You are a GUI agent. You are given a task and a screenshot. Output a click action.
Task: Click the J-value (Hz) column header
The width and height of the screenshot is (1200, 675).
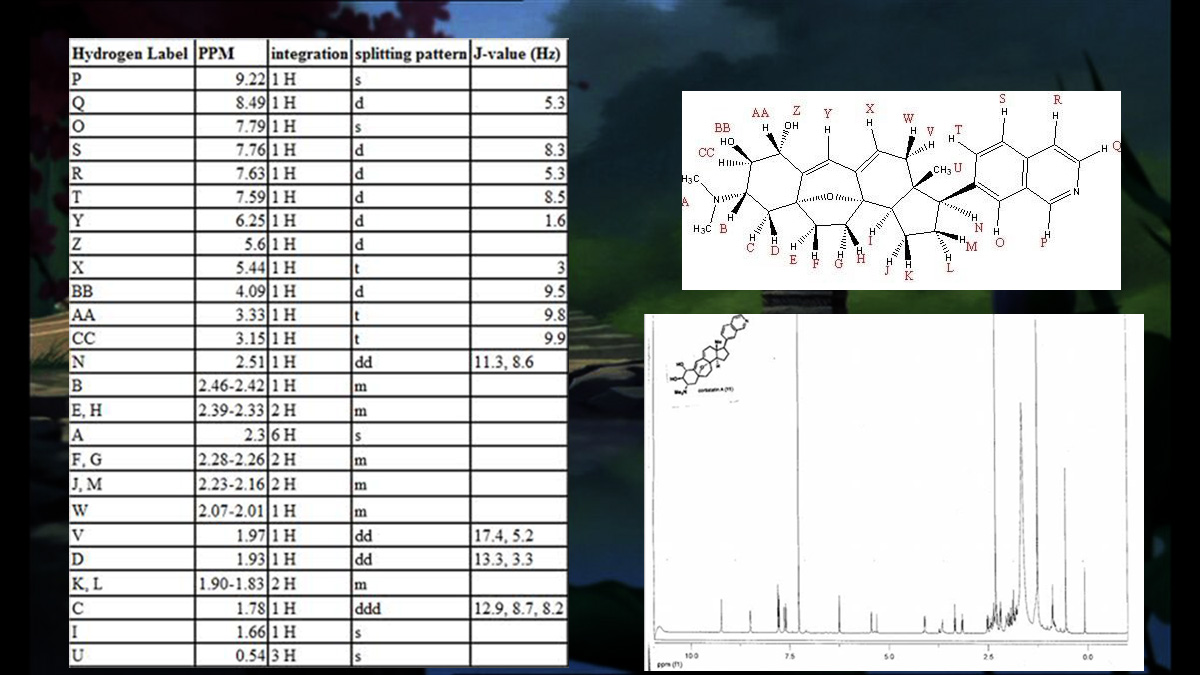[518, 53]
